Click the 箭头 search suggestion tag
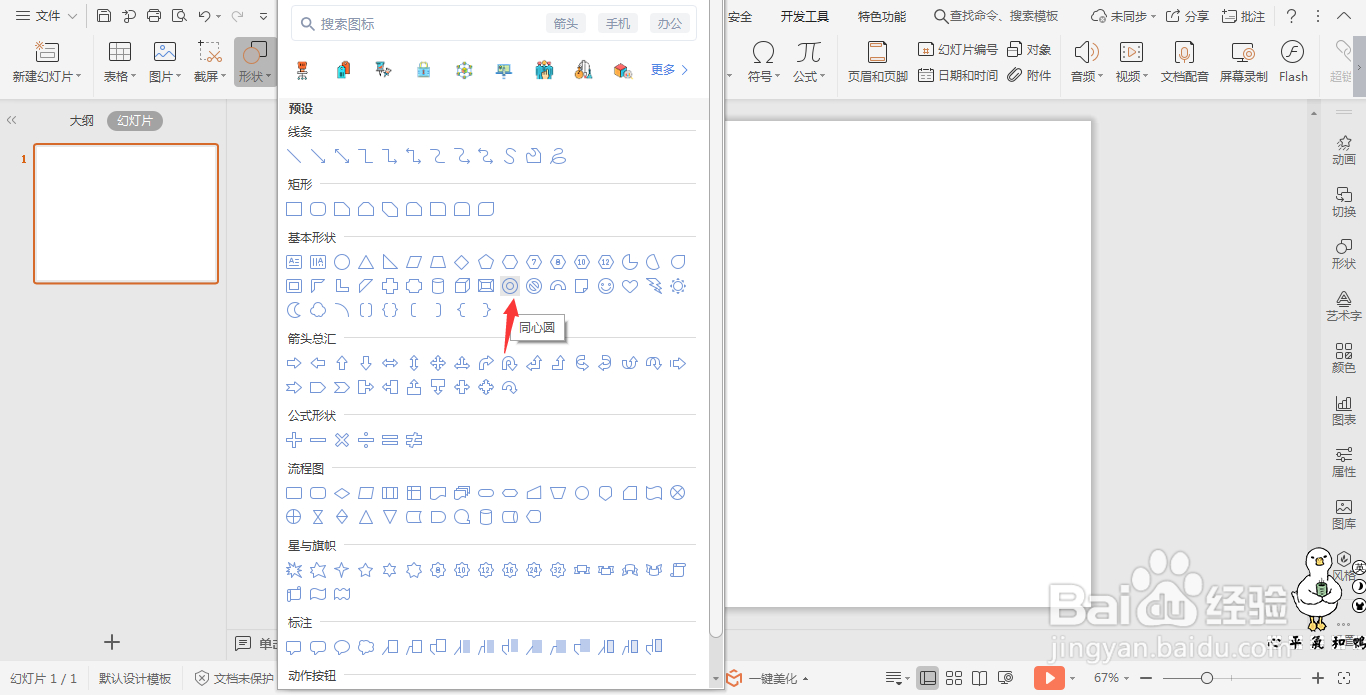This screenshot has height=695, width=1366. 566,23
